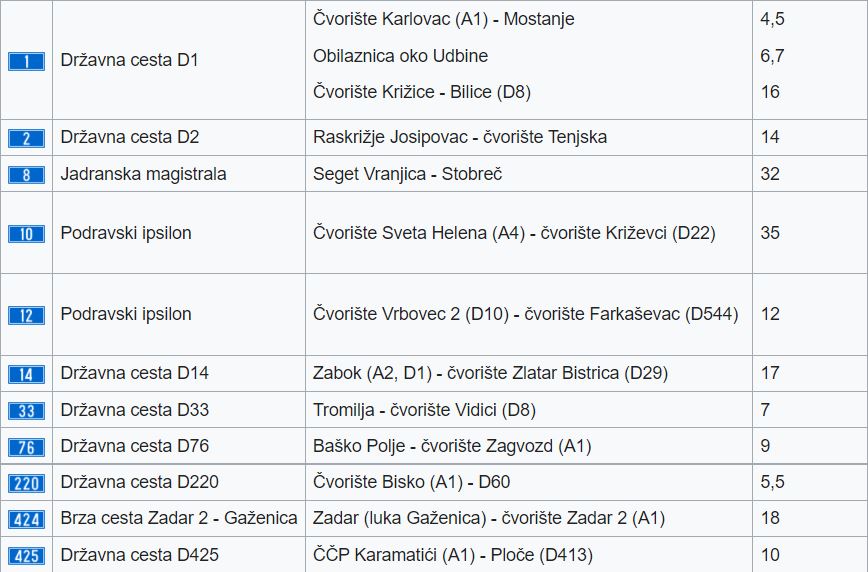Click Brza cesta Zadar 2 - Gaženica
The image size is (868, 572).
[179, 518]
